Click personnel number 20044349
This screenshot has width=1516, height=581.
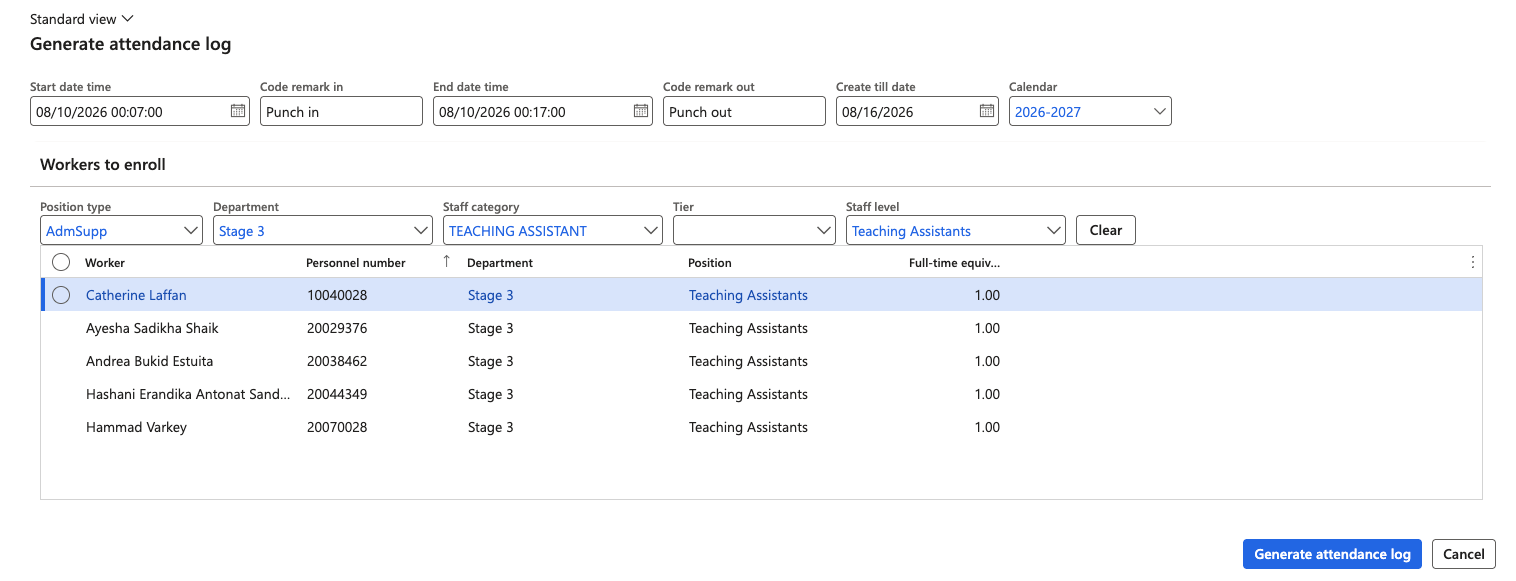[x=337, y=394]
